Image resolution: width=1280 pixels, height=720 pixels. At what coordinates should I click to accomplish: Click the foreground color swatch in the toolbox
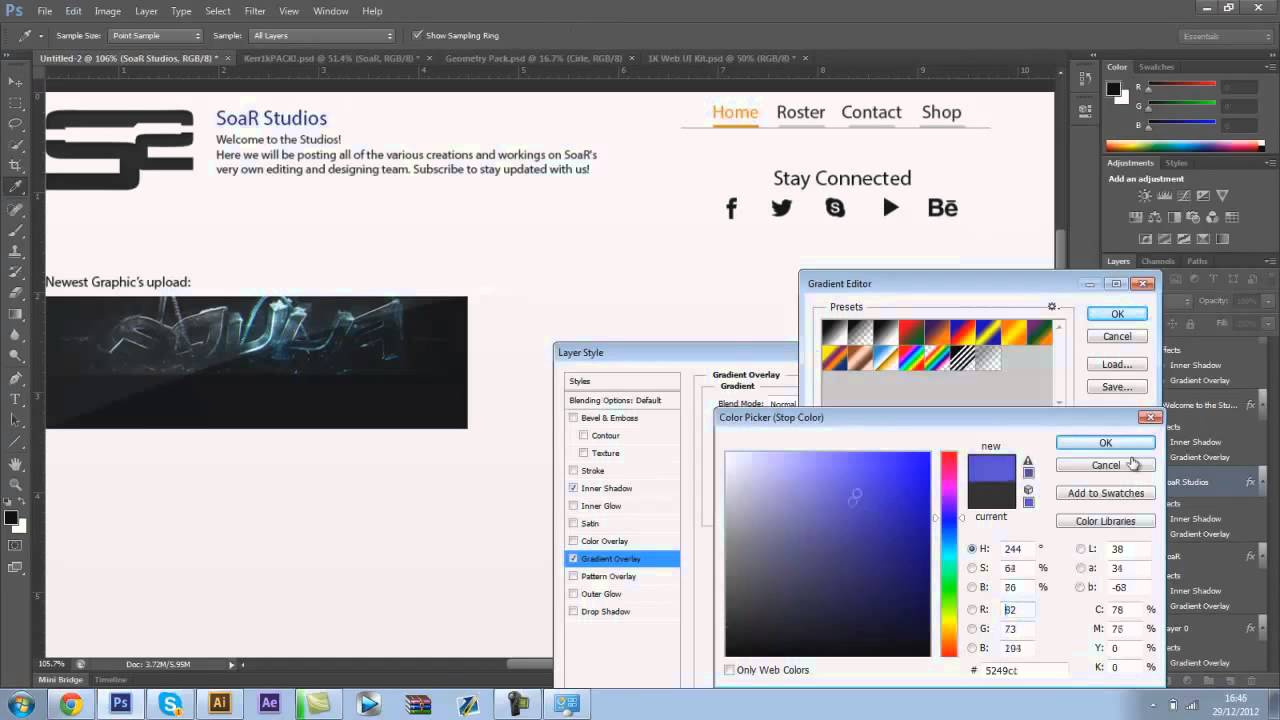pyautogui.click(x=11, y=517)
